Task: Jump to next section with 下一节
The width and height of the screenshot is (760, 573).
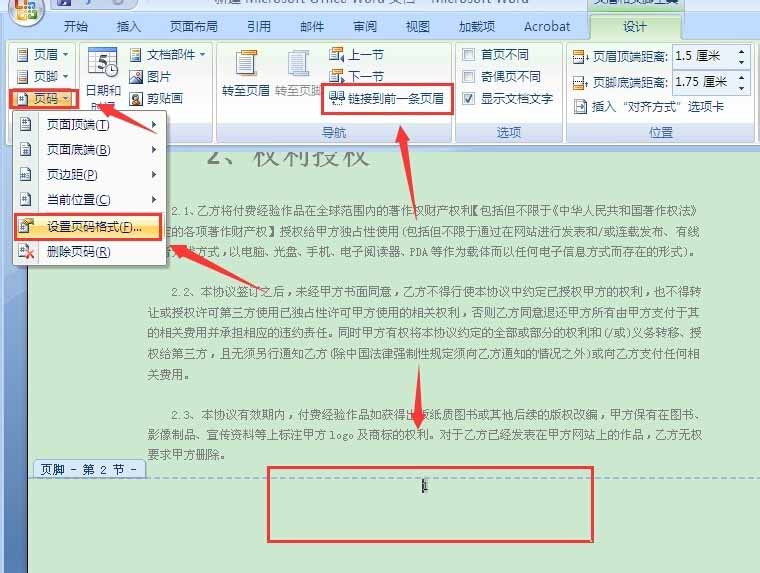Action: pyautogui.click(x=356, y=76)
